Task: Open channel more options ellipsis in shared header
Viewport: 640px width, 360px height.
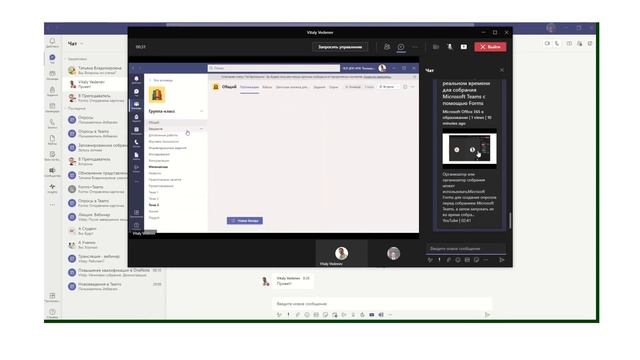Action: (x=413, y=87)
